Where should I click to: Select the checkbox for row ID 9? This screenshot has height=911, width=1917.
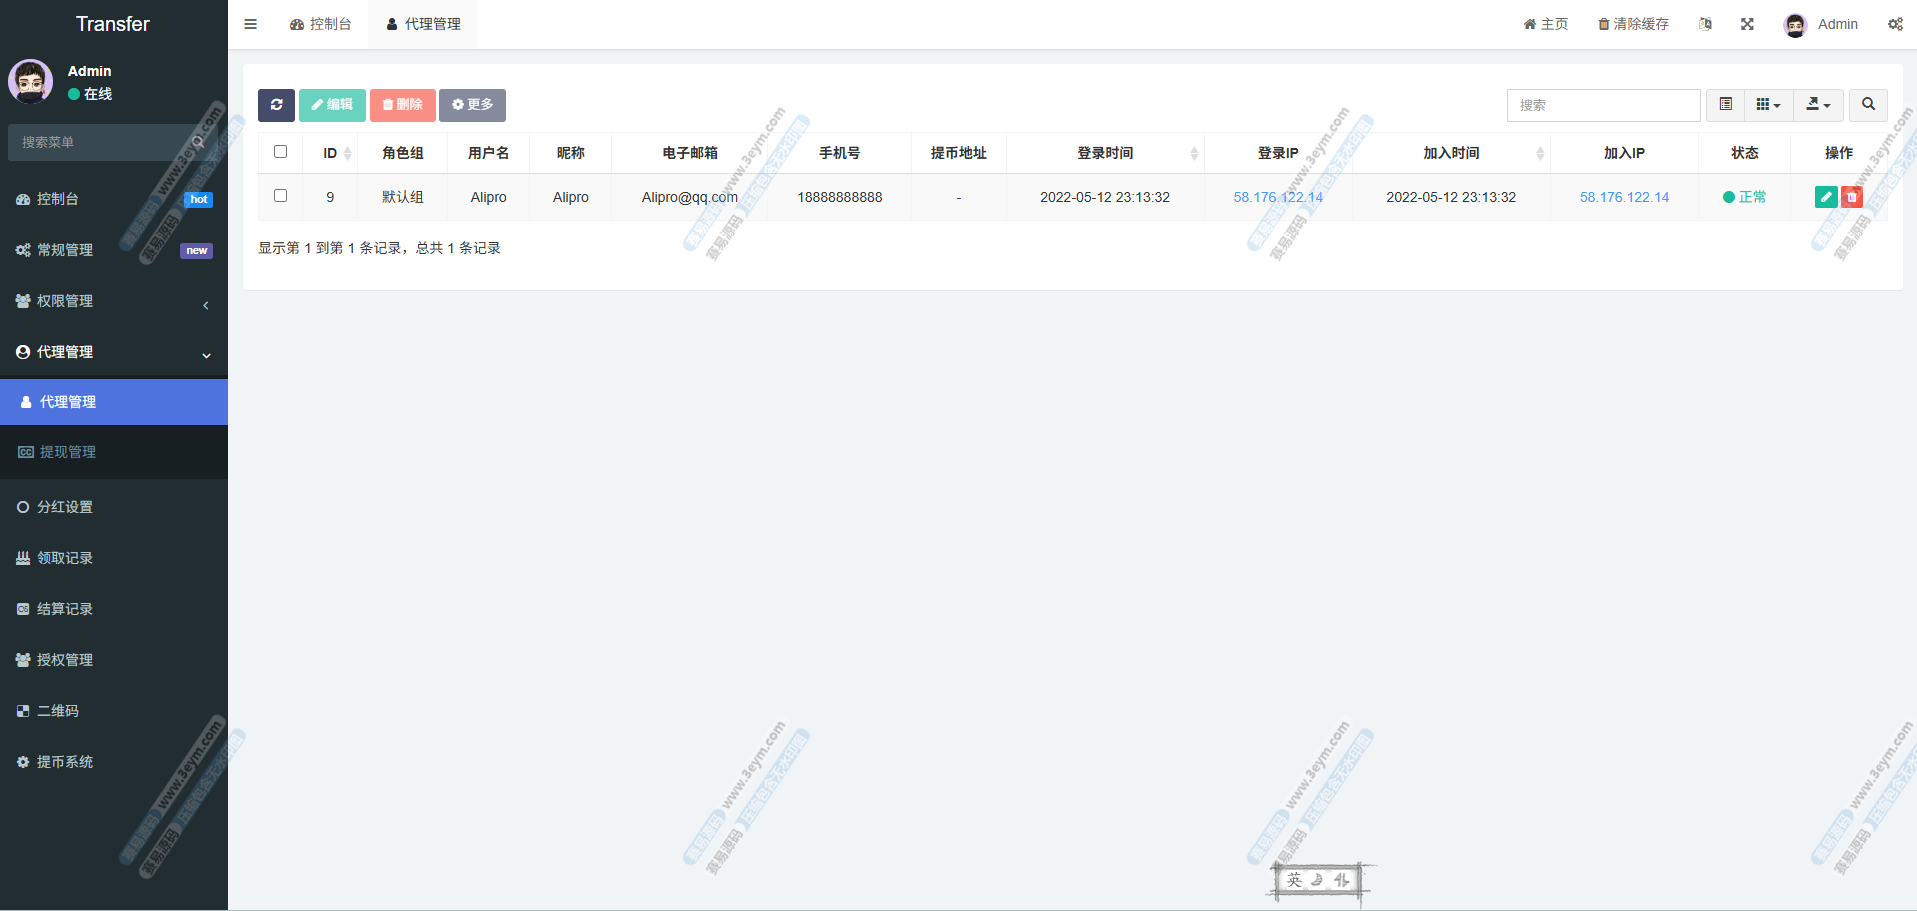(281, 196)
